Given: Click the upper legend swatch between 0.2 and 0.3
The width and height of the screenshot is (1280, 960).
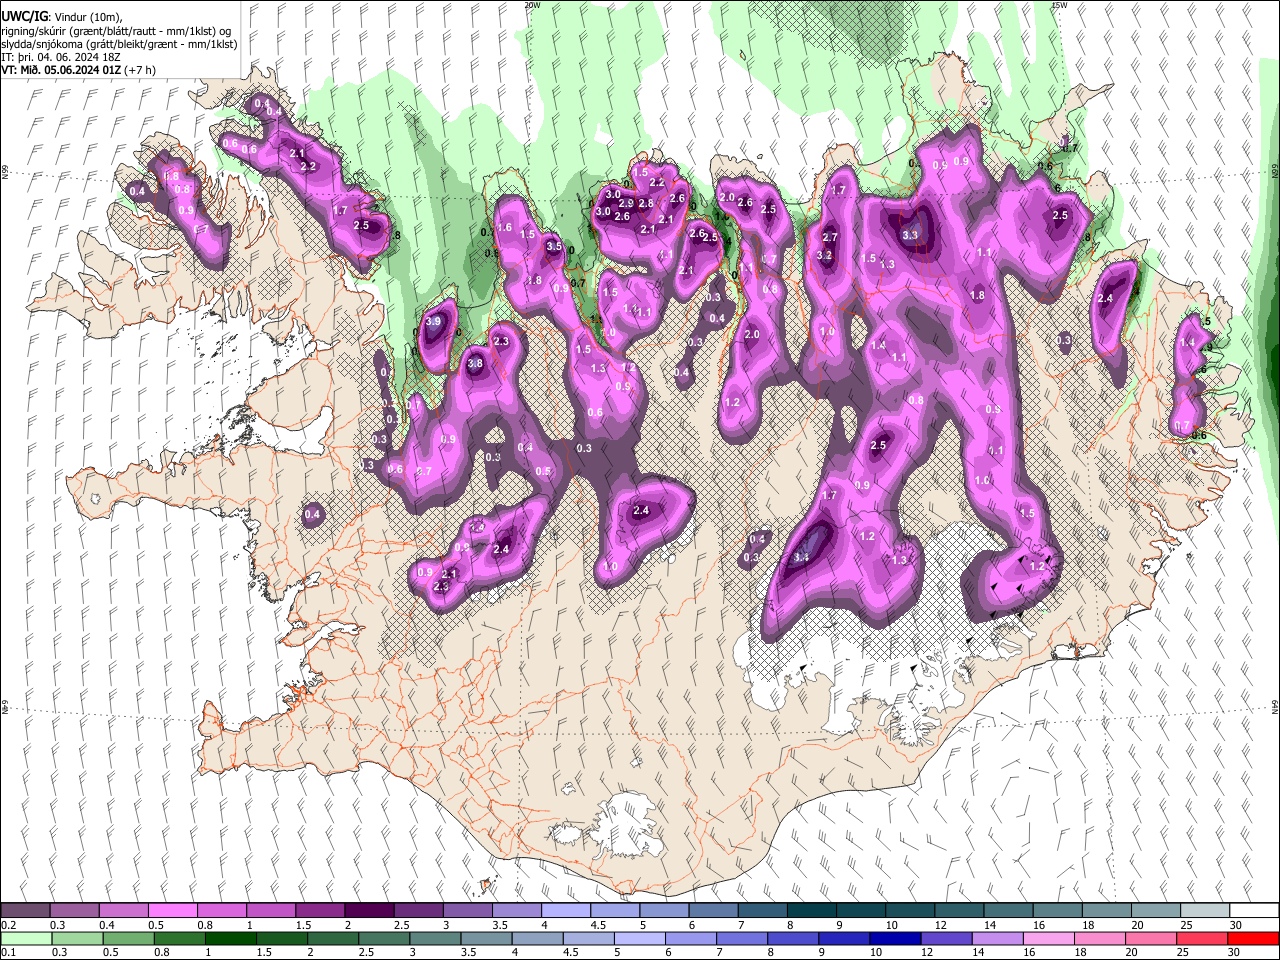Looking at the screenshot, I should [x=25, y=911].
